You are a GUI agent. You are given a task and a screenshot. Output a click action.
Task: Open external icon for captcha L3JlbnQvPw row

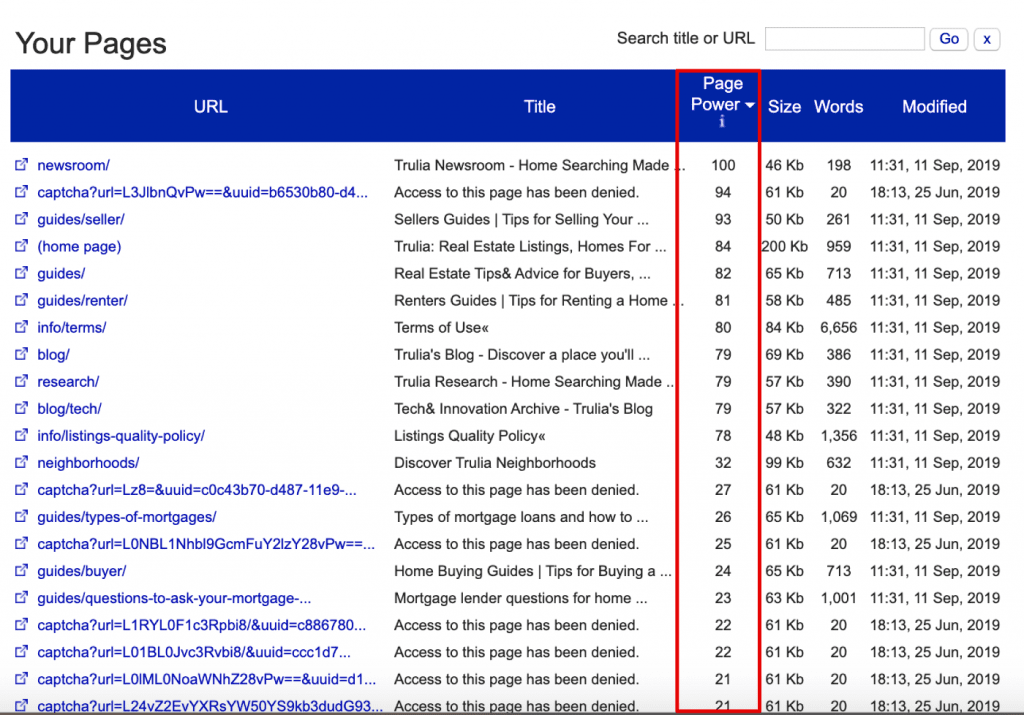[22, 192]
